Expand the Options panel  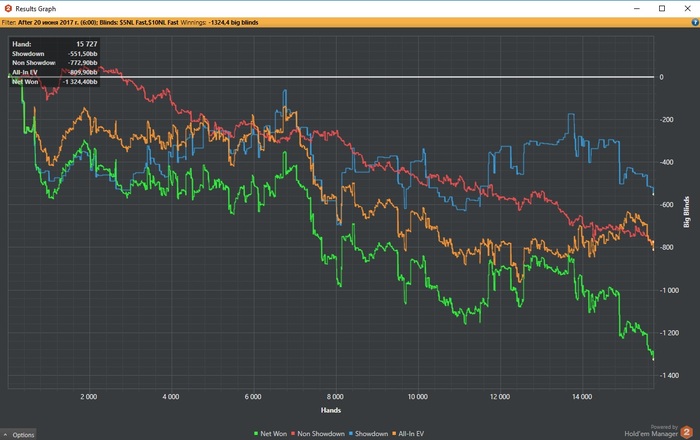(x=18, y=435)
